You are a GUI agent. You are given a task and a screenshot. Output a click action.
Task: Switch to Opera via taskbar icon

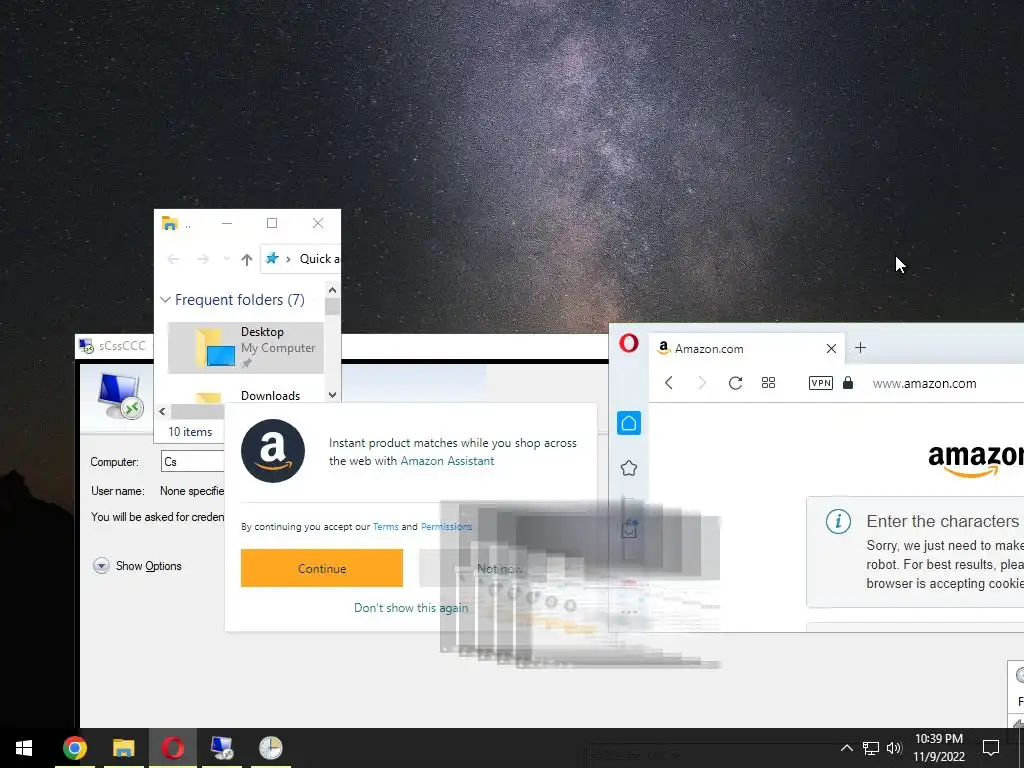pos(172,748)
